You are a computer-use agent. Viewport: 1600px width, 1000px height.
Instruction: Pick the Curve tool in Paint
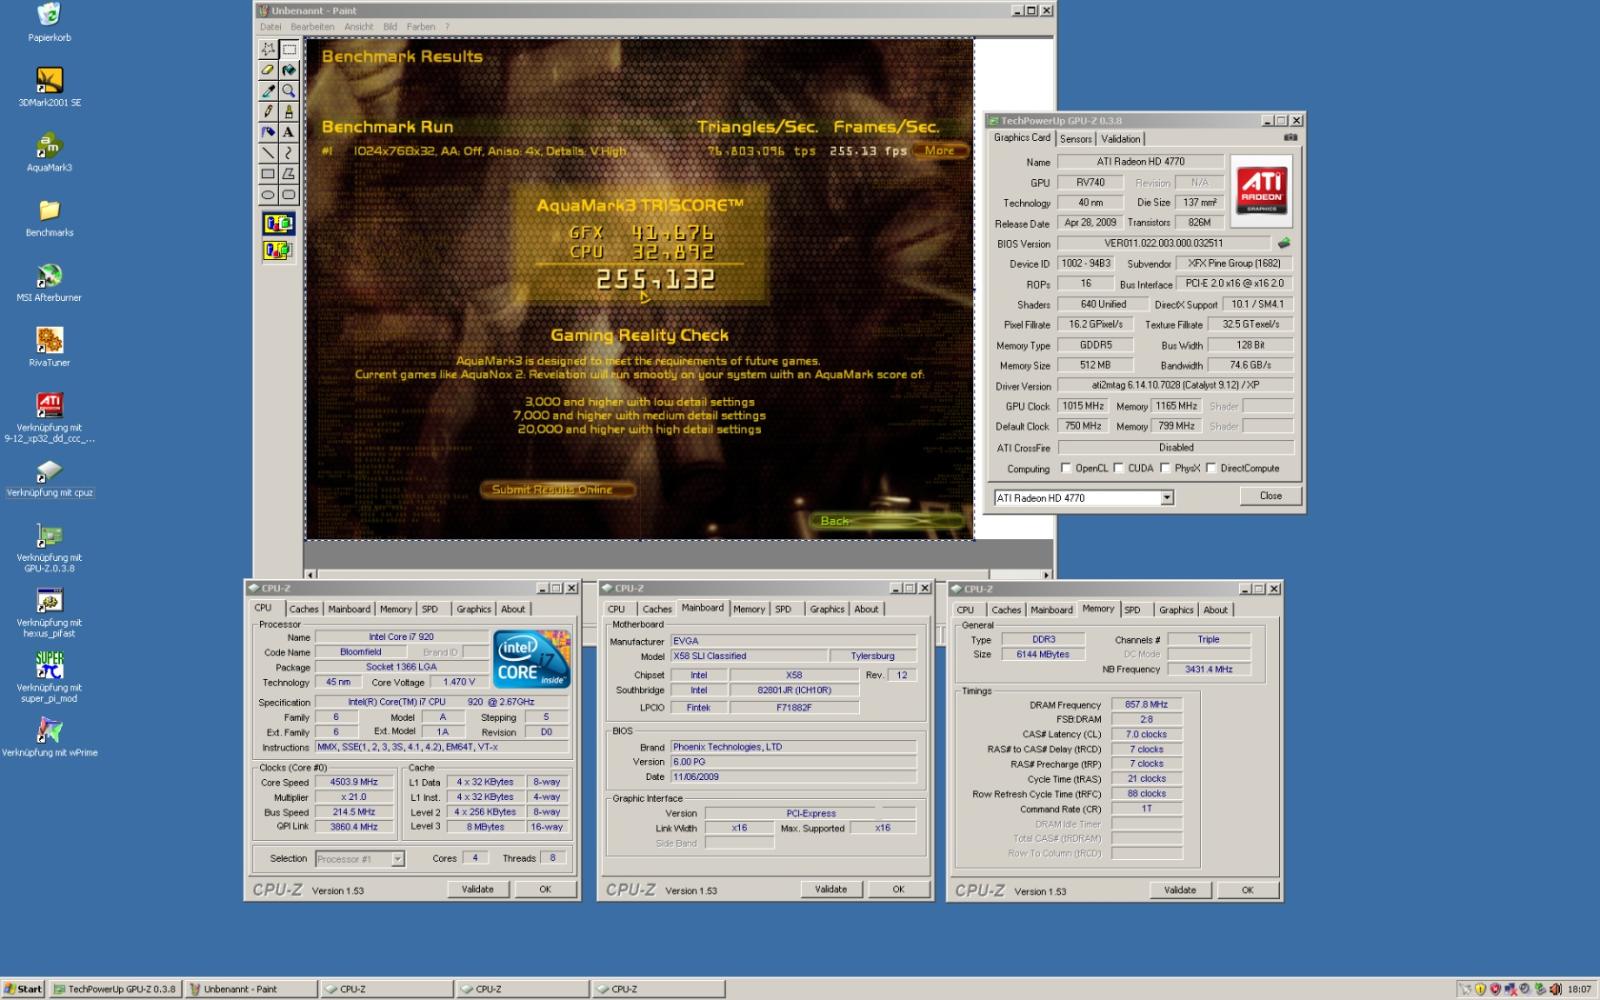coord(289,153)
